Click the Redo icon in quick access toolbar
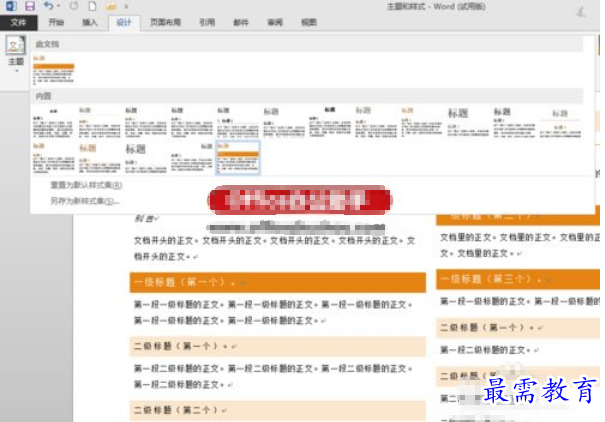This screenshot has height=422, width=605. (x=74, y=6)
